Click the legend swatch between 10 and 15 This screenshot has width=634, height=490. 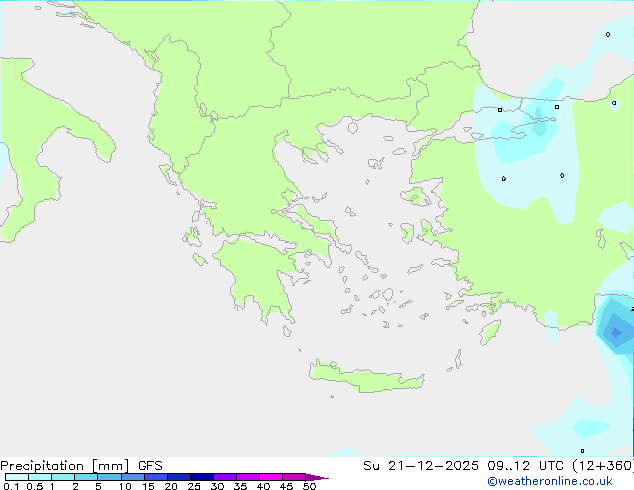[x=132, y=477]
